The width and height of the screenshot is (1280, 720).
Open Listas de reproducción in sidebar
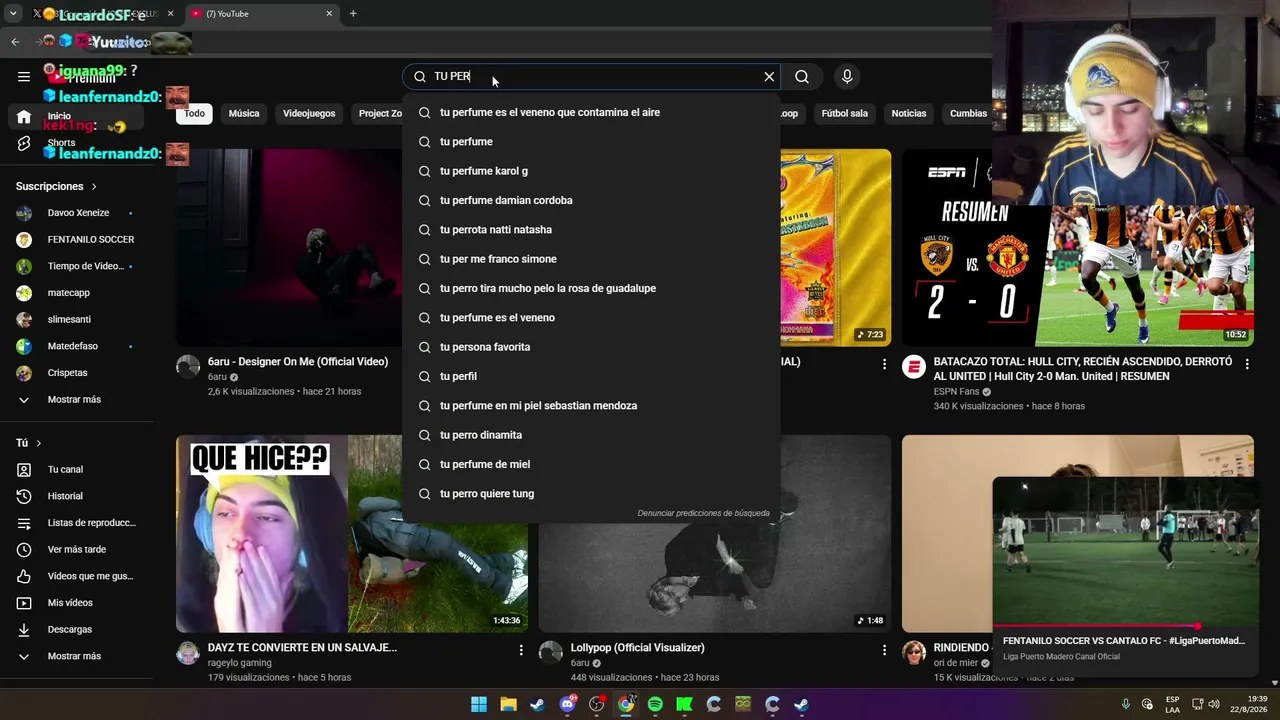77,523
